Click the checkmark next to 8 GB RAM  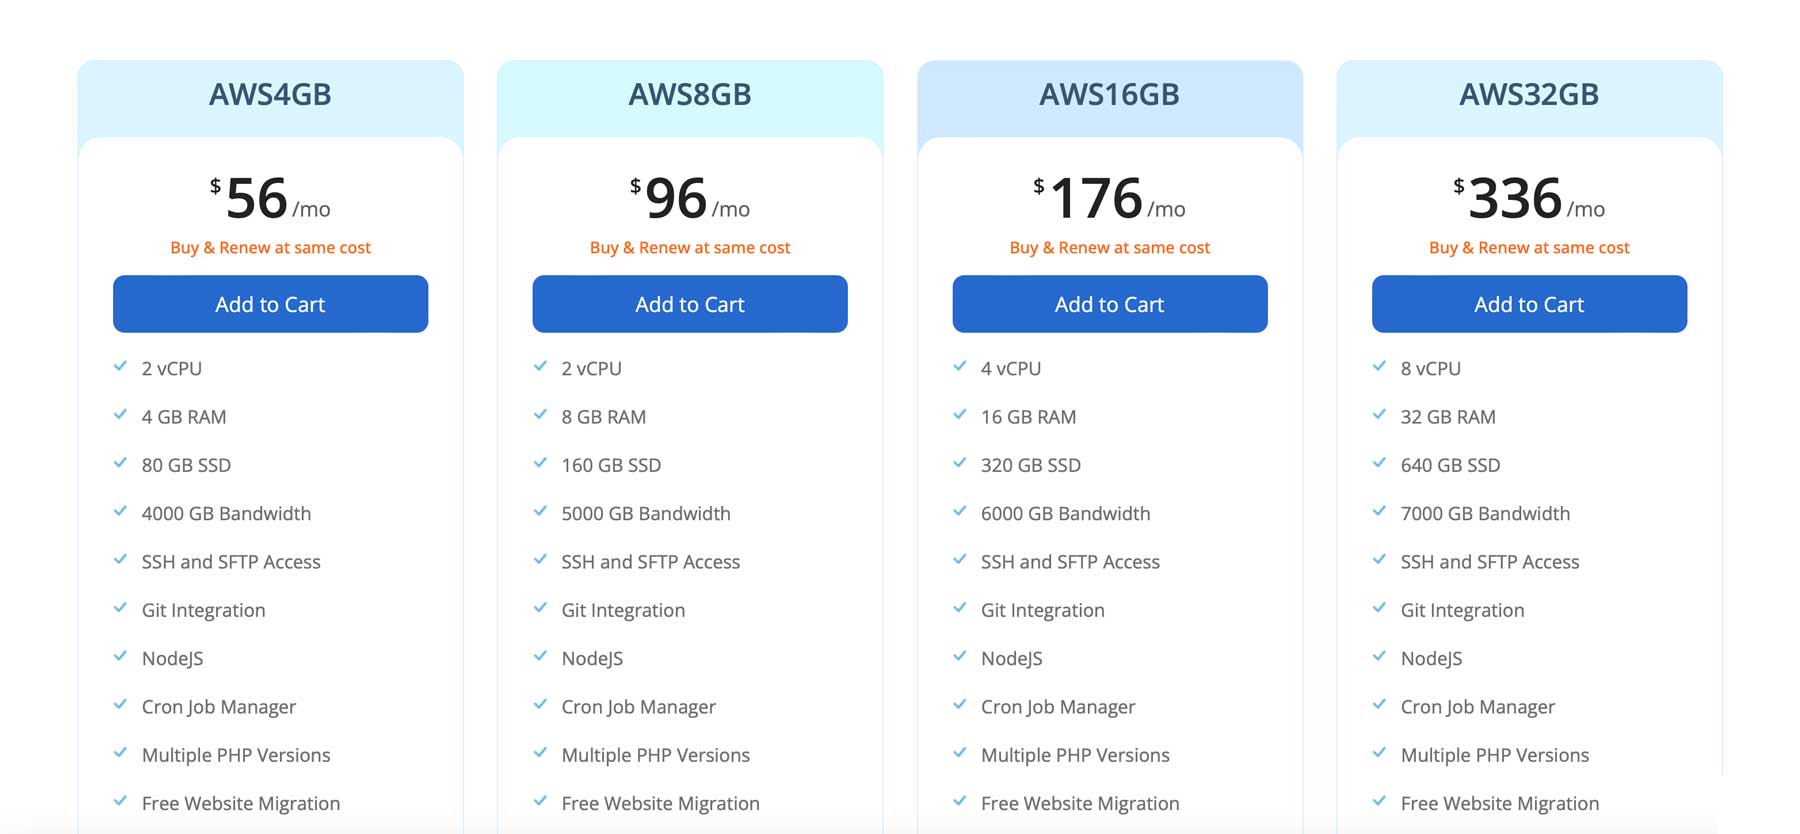tap(538, 416)
